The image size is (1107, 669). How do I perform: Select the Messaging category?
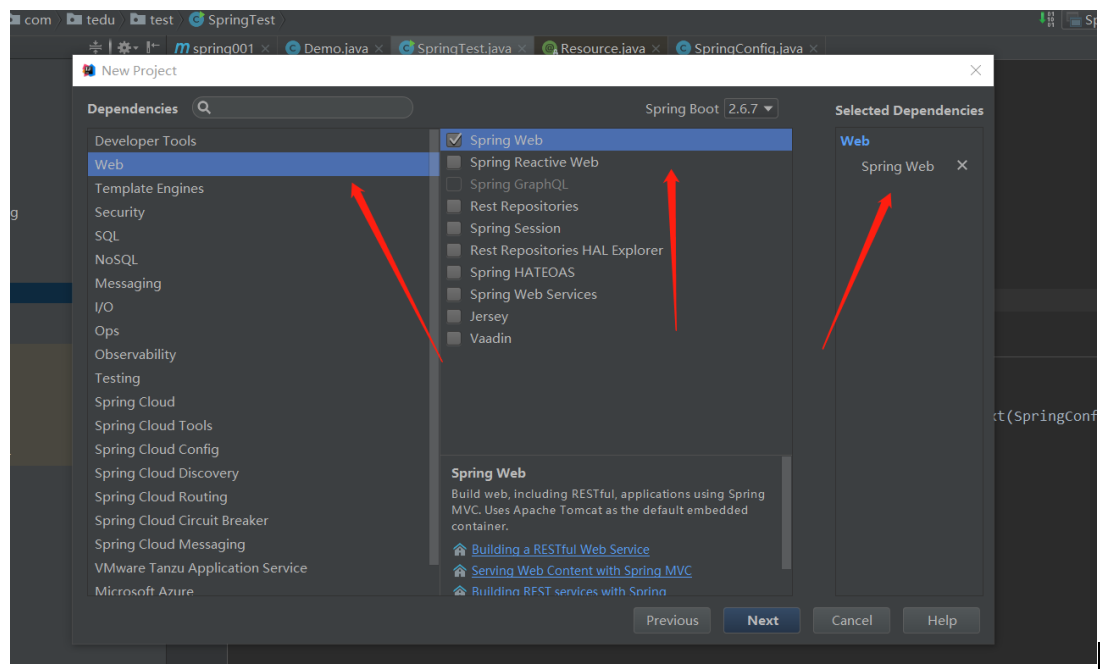(258, 283)
